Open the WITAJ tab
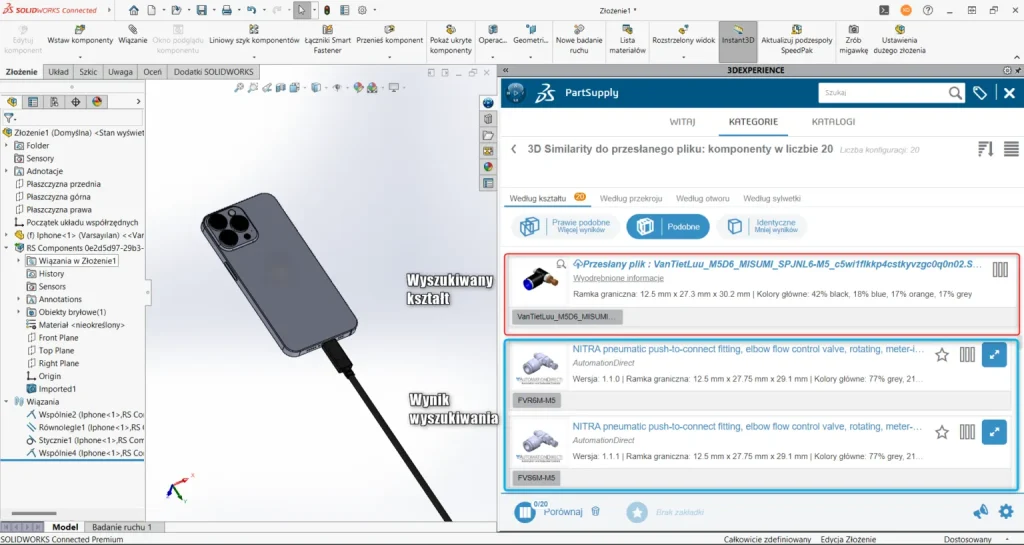This screenshot has height=545, width=1024. tap(682, 121)
